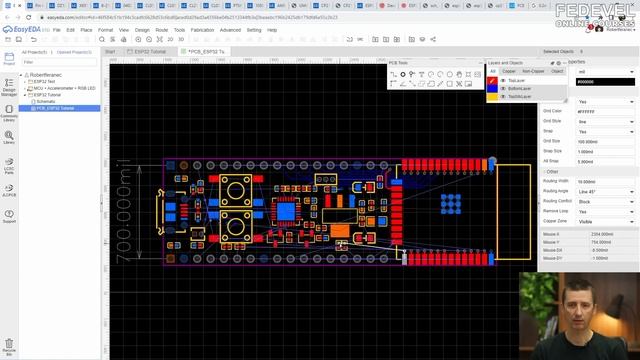Select the Image tool in PCB Tools
The height and width of the screenshot is (360, 640).
(478, 74)
